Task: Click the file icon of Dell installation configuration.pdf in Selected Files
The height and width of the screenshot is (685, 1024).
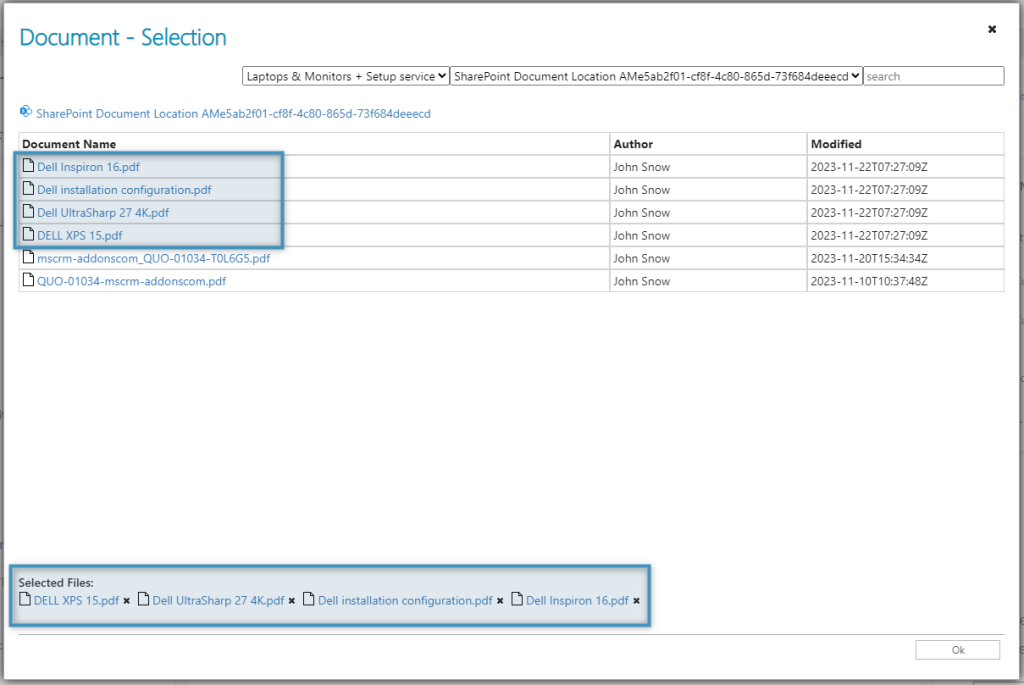Action: 309,599
